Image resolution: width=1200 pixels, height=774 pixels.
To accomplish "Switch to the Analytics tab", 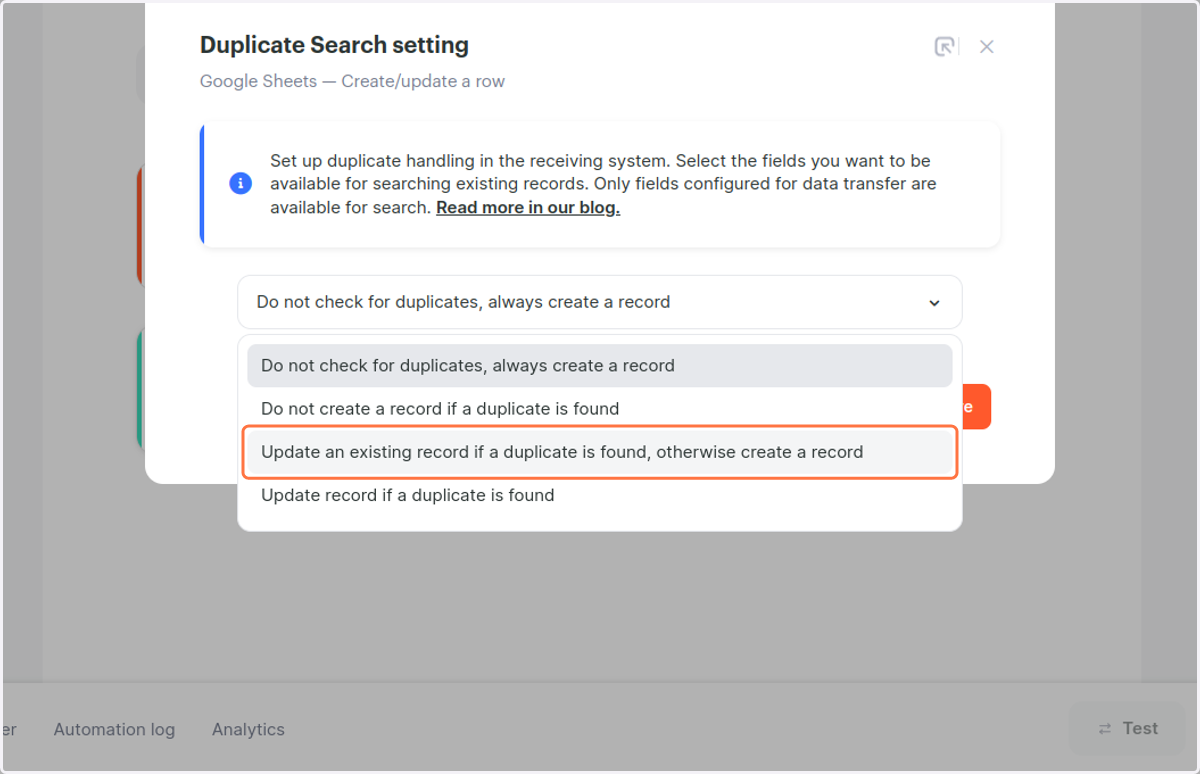I will (248, 730).
